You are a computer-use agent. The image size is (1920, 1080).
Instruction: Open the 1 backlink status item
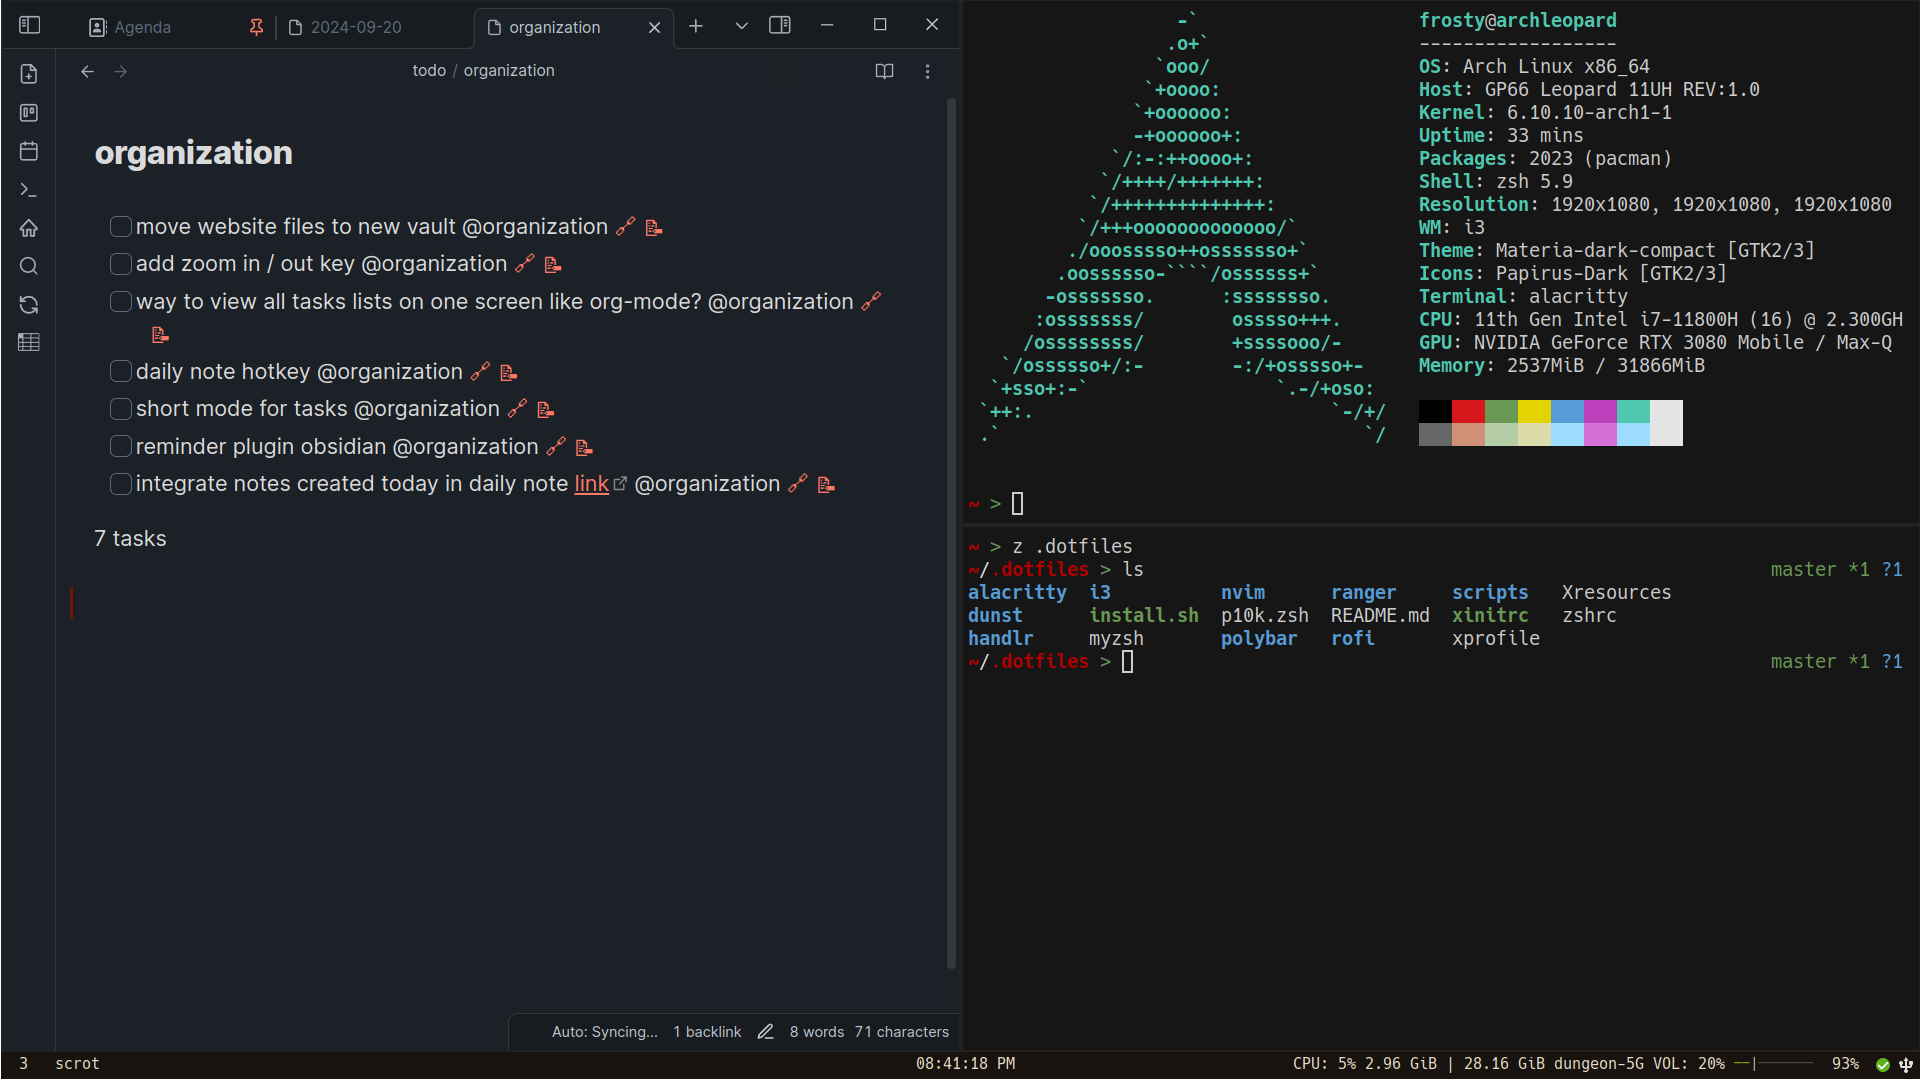(x=707, y=1032)
